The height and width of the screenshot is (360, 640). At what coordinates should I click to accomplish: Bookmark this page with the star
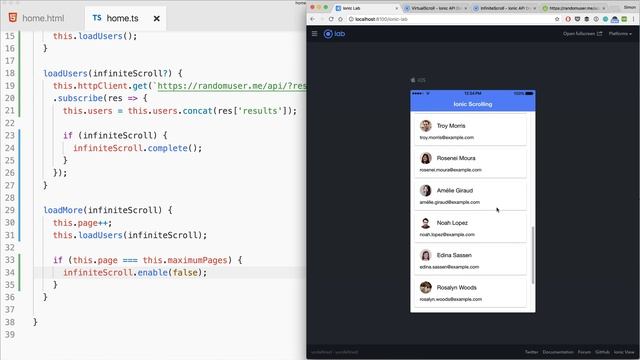557,19
